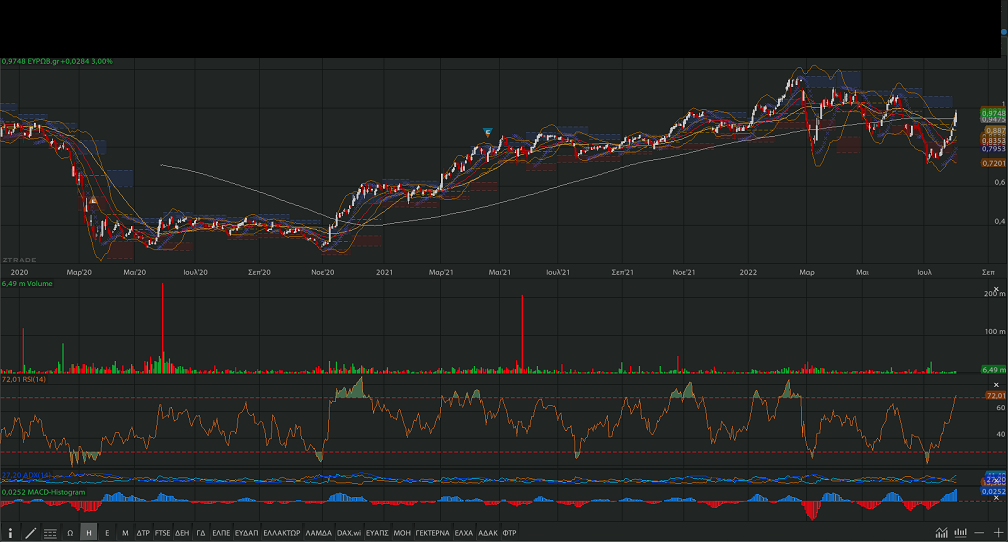
Task: Toggle the H daily timeframe button
Action: (x=89, y=533)
